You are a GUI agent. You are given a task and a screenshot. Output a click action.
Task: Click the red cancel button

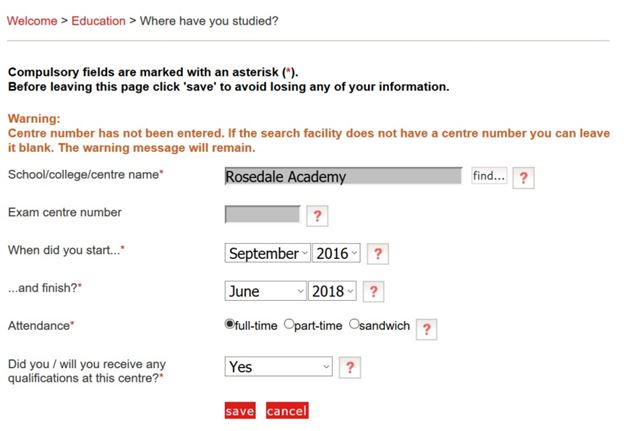[287, 411]
